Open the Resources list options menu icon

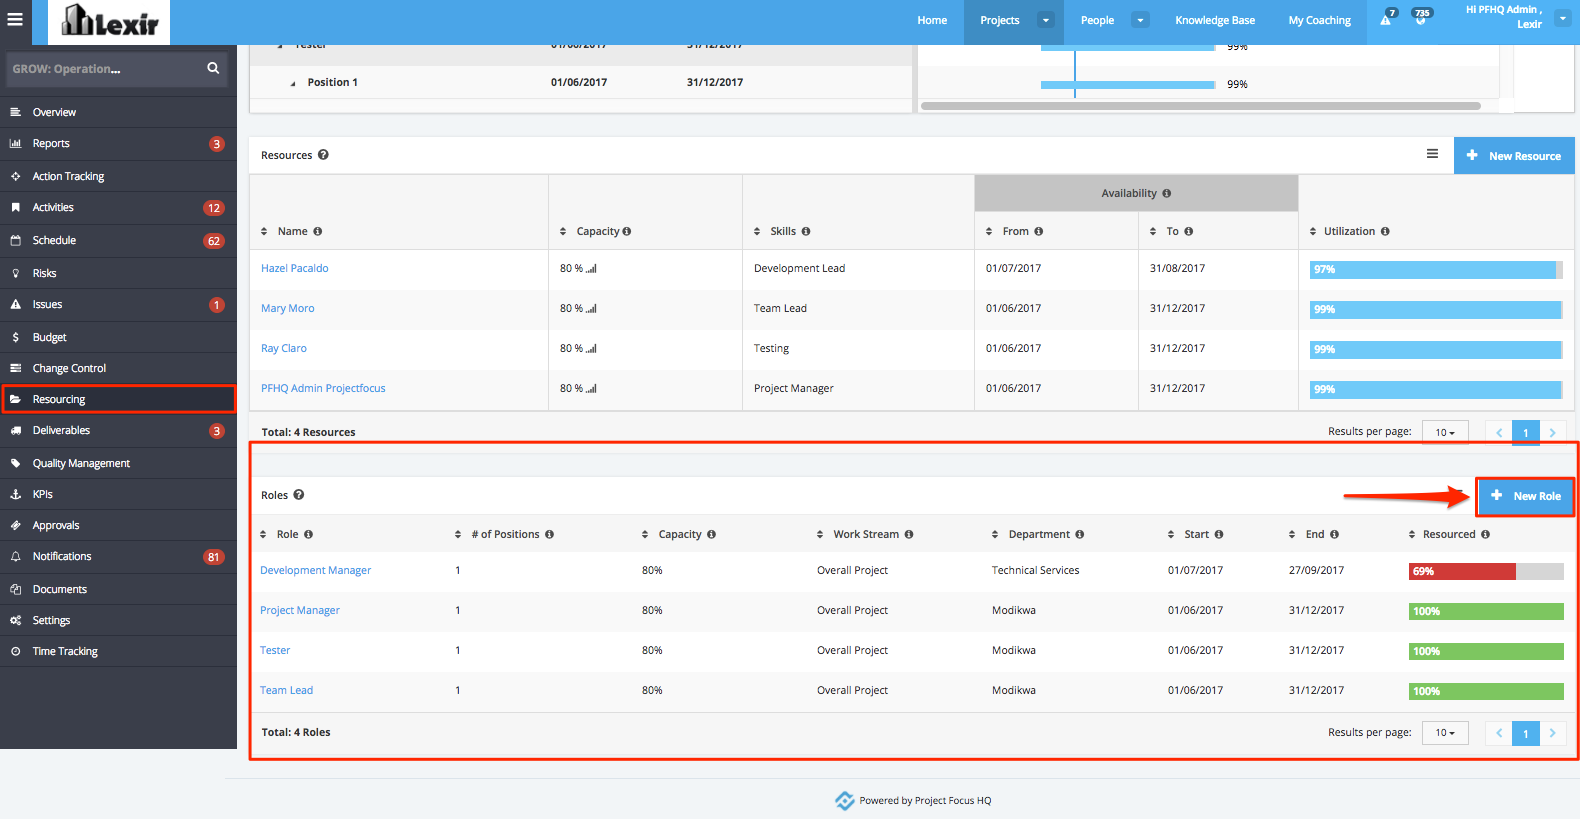(1432, 154)
